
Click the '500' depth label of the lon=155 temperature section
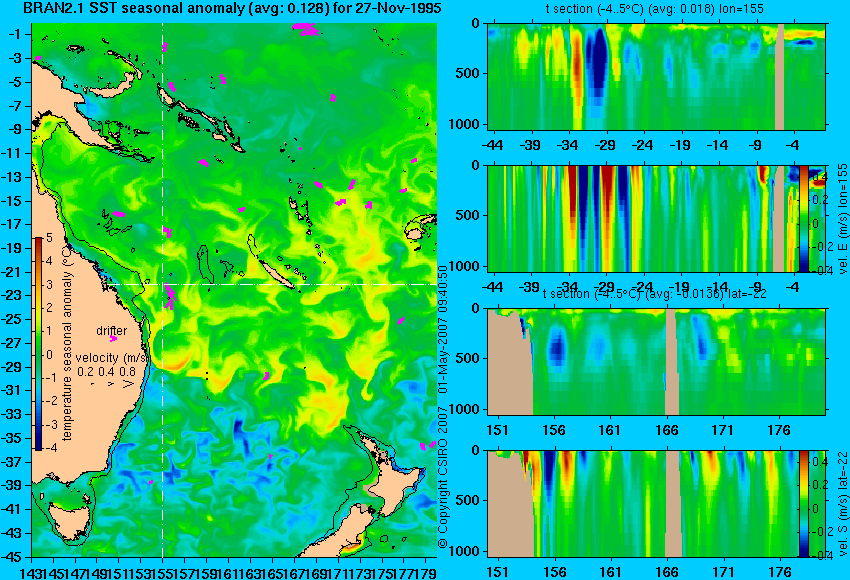[468, 74]
